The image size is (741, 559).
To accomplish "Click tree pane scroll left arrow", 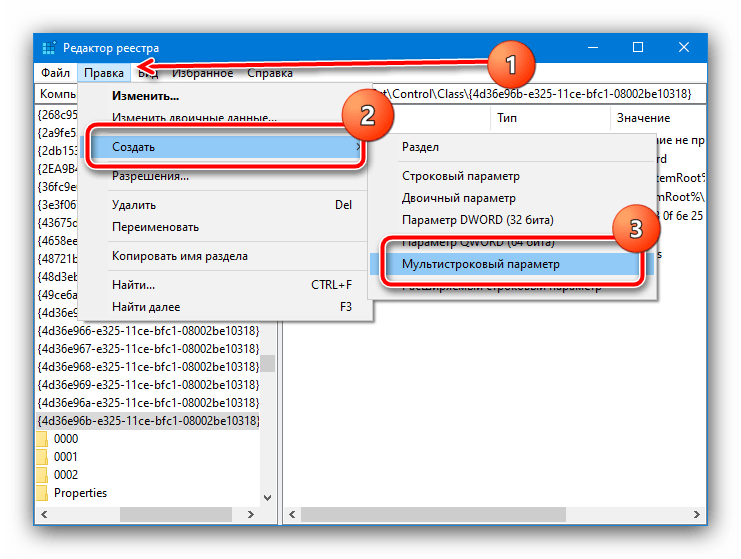I will (44, 515).
